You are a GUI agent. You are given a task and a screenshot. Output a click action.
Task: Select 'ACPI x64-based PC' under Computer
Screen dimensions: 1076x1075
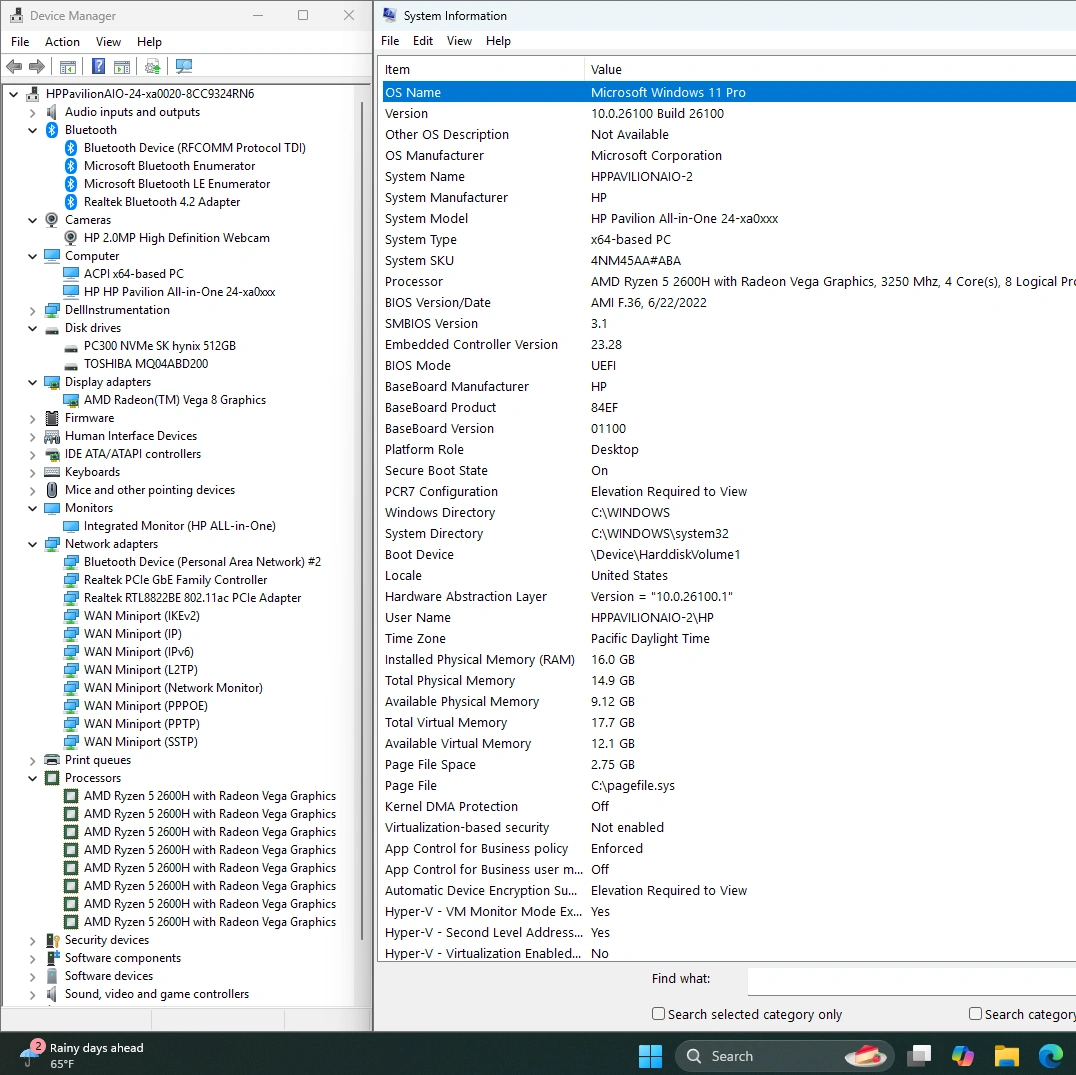coord(134,274)
